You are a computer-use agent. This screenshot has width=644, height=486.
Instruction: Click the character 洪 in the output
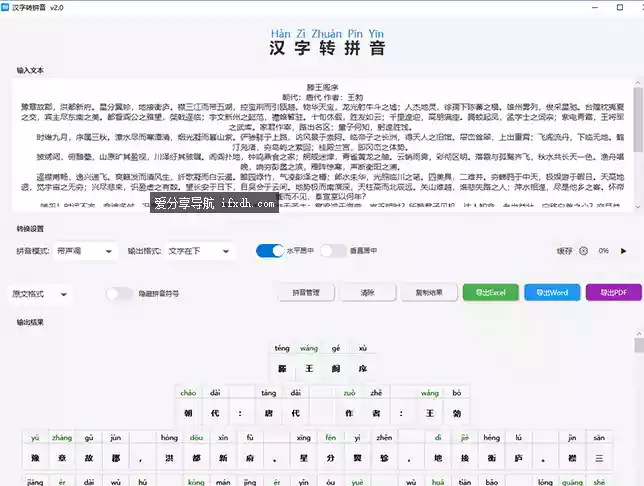pyautogui.click(x=169, y=458)
